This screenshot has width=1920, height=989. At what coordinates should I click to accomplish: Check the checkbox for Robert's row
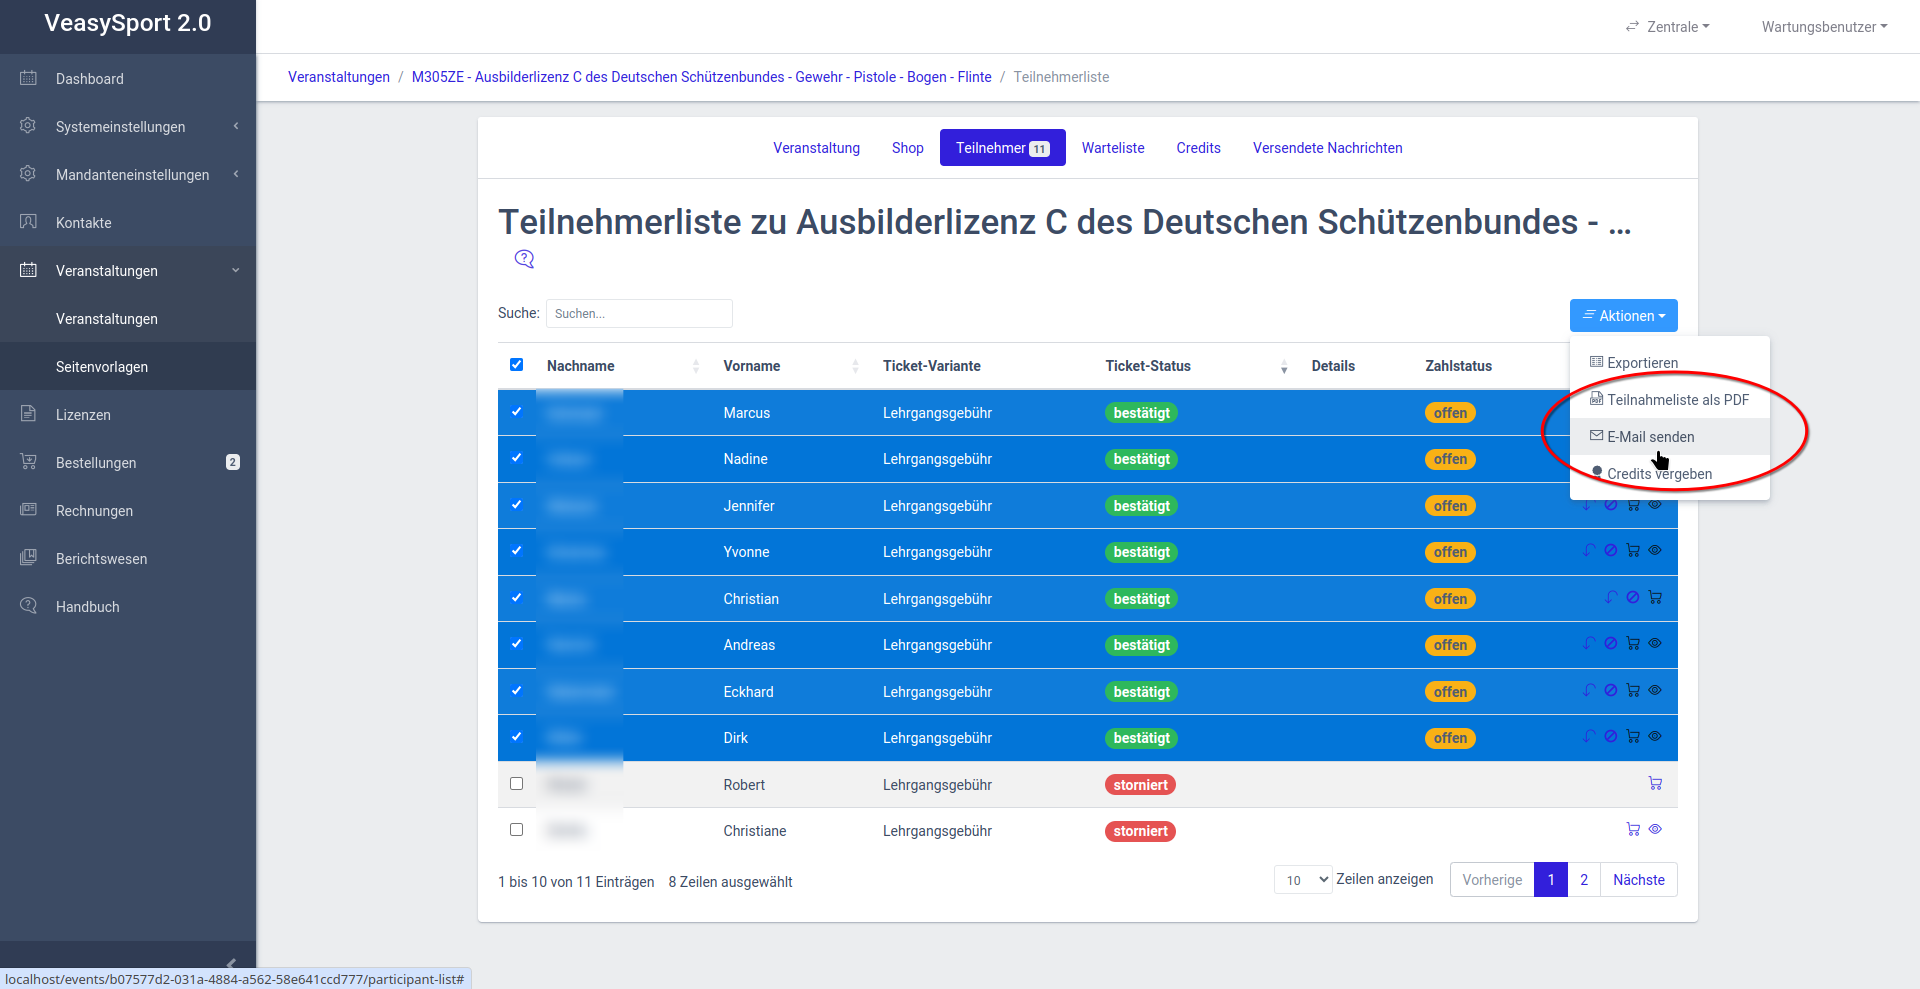pos(516,784)
